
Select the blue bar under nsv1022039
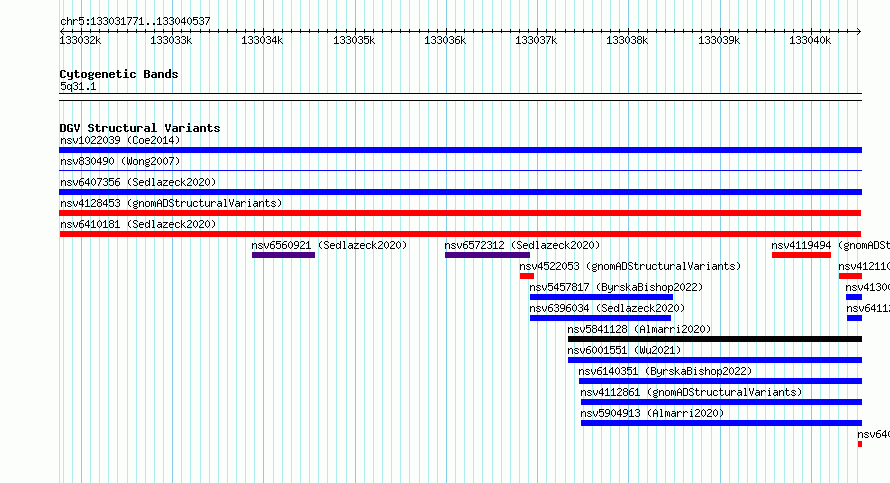460,150
